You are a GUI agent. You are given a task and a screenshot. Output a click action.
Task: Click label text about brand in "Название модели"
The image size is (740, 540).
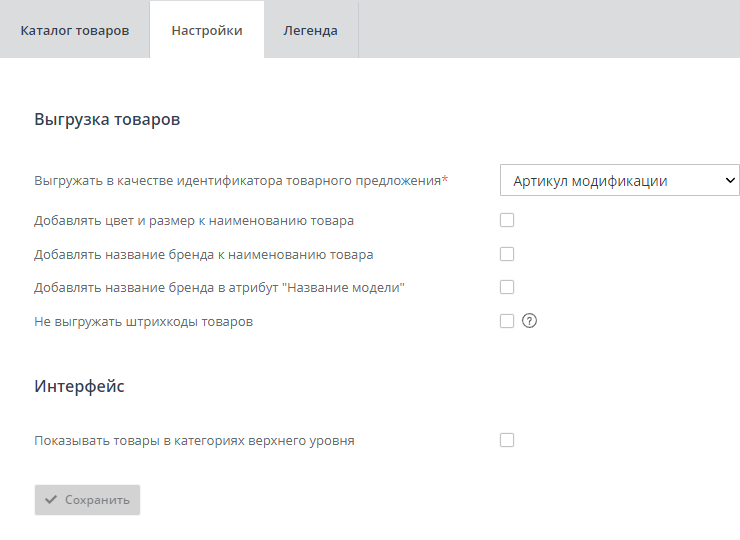[x=219, y=288]
